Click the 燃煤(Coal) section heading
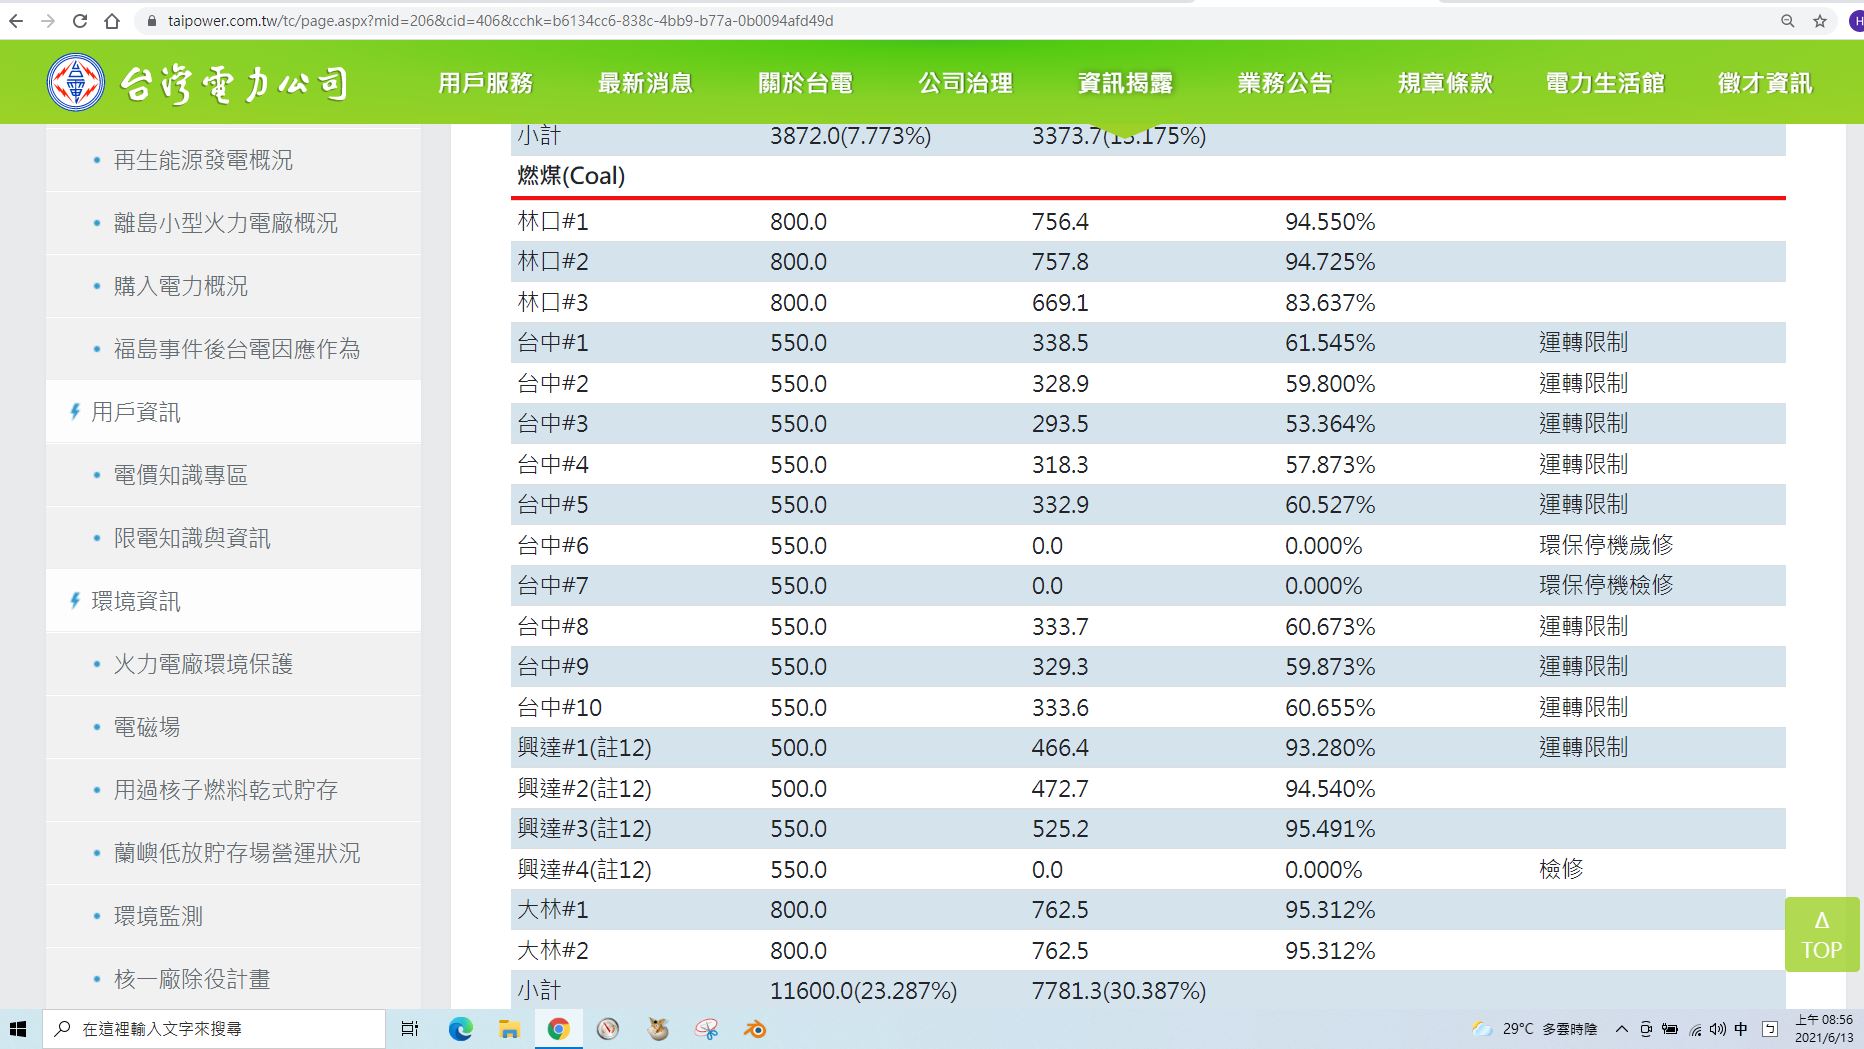Viewport: 1864px width, 1049px height. [571, 176]
